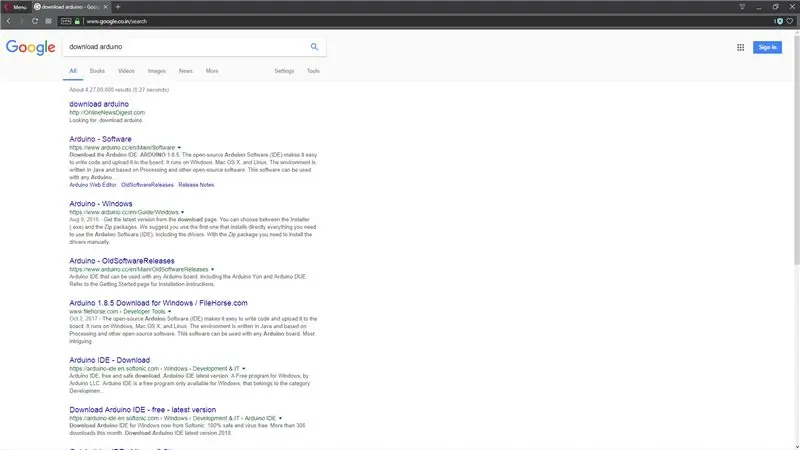Switch to Books results tab

pyautogui.click(x=97, y=71)
